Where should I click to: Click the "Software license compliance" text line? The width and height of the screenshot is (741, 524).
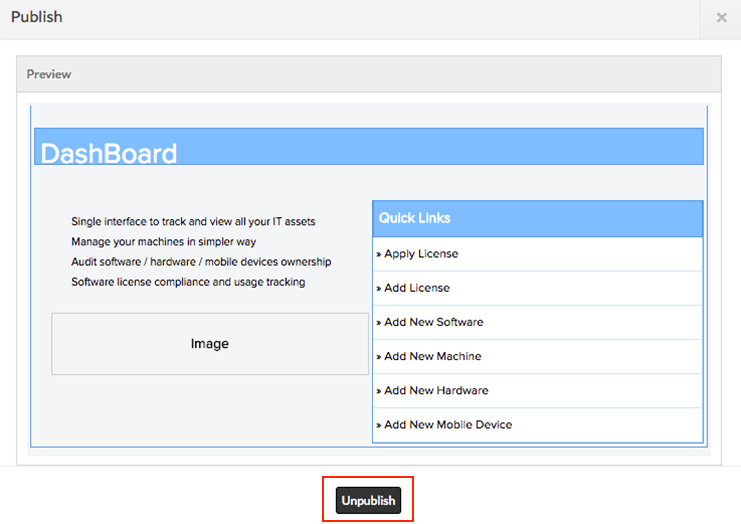[x=188, y=282]
